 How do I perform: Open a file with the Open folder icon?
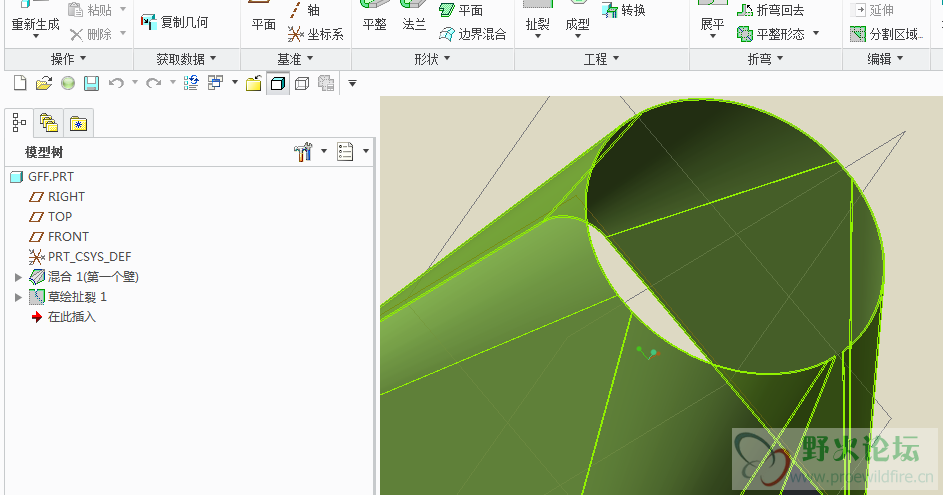43,83
